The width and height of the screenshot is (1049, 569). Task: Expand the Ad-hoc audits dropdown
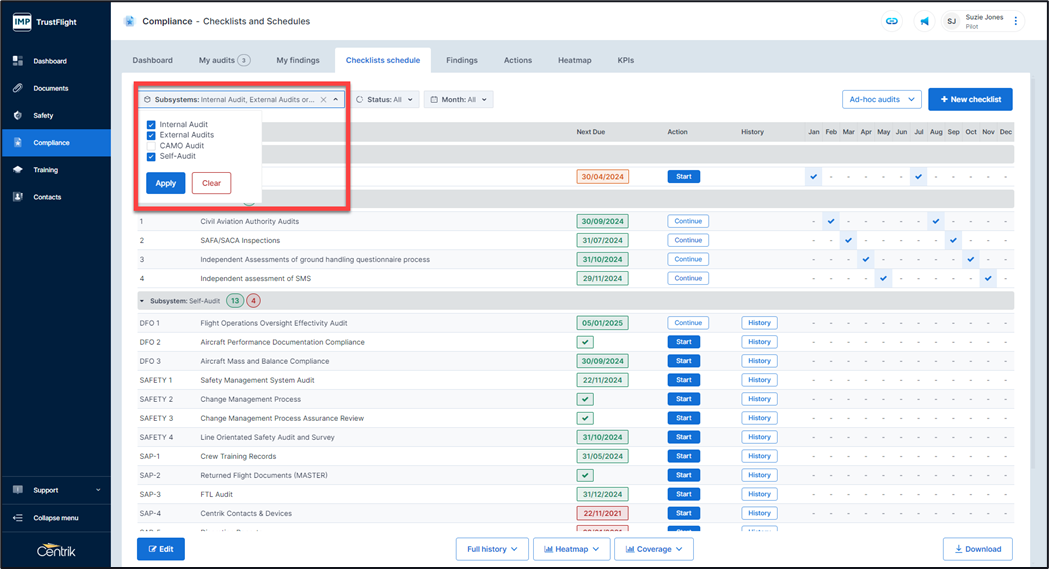881,100
